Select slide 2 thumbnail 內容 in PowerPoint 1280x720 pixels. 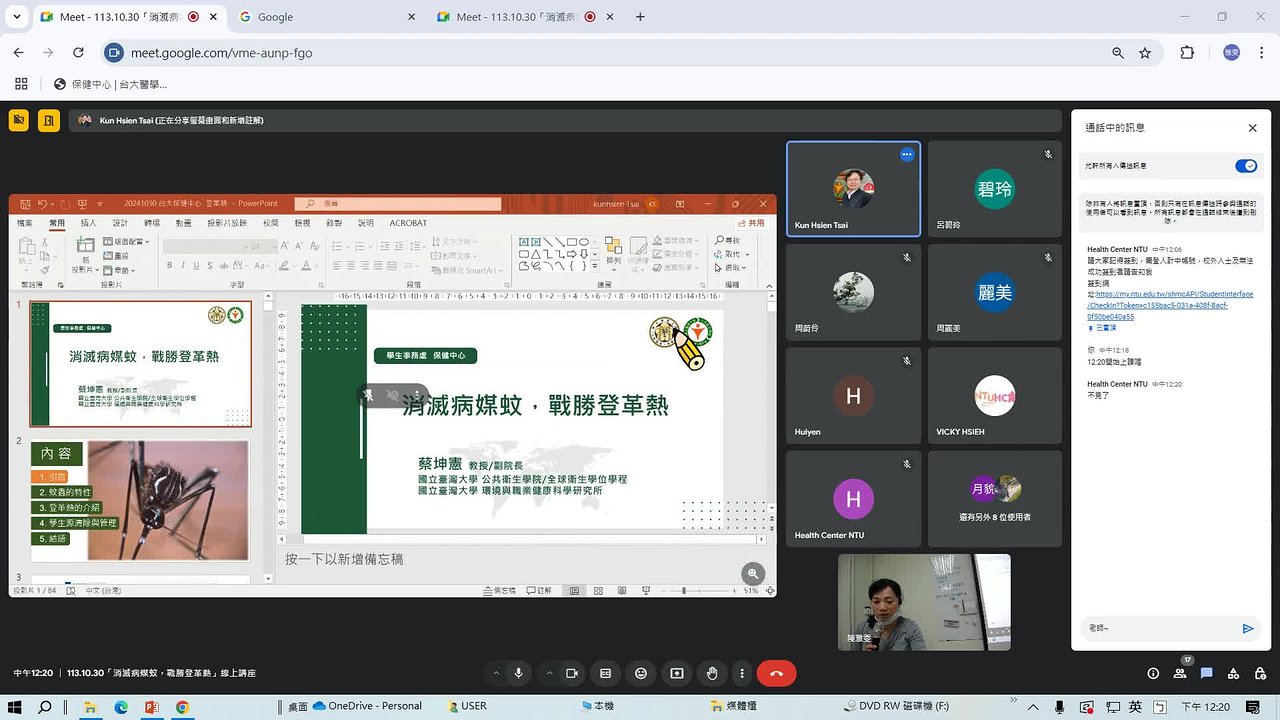140,500
